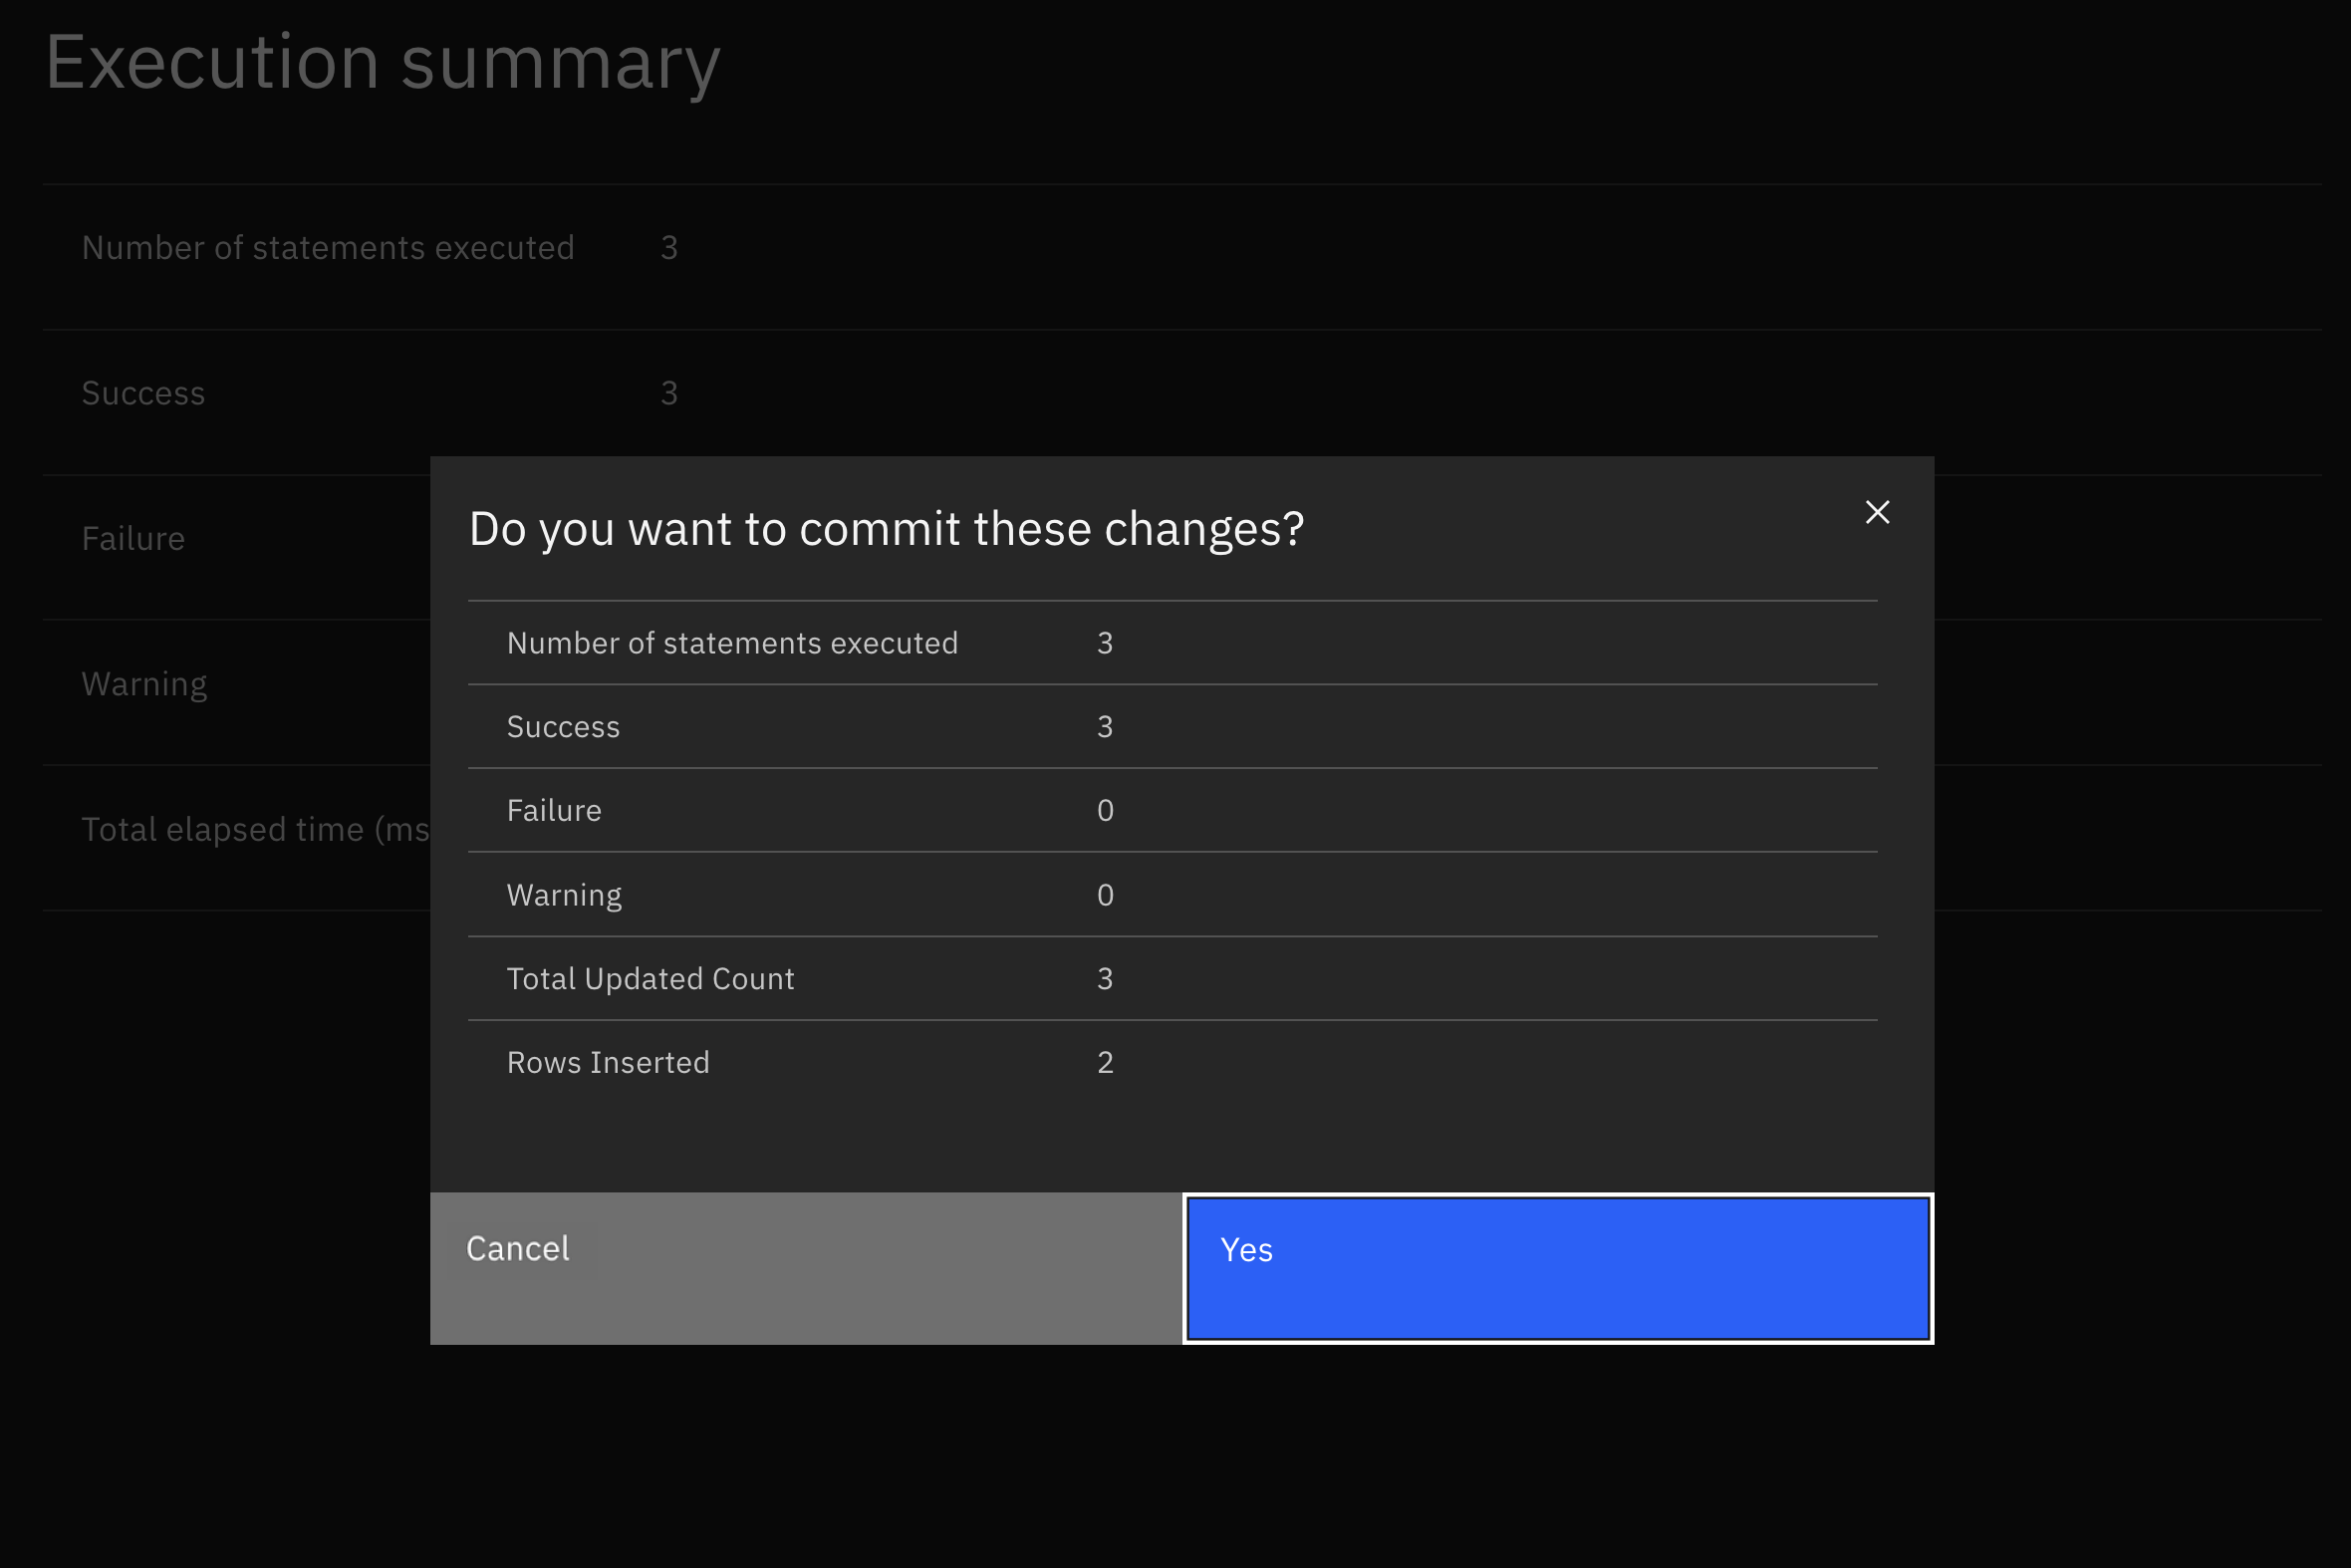
Task: Click the Execution summary heading
Action: (382, 62)
